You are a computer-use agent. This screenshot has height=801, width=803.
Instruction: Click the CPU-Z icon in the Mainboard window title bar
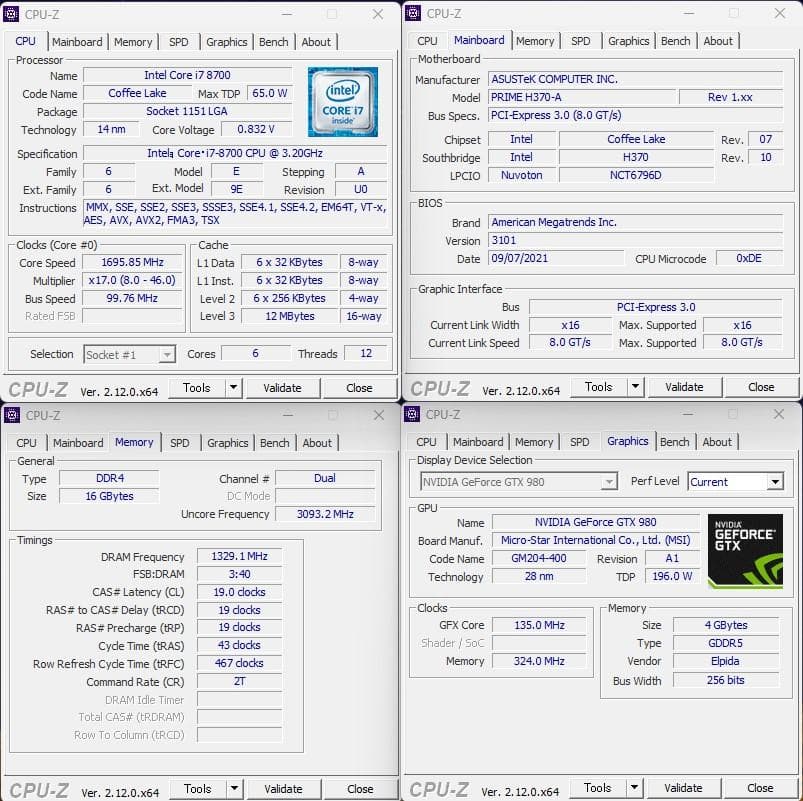(413, 14)
